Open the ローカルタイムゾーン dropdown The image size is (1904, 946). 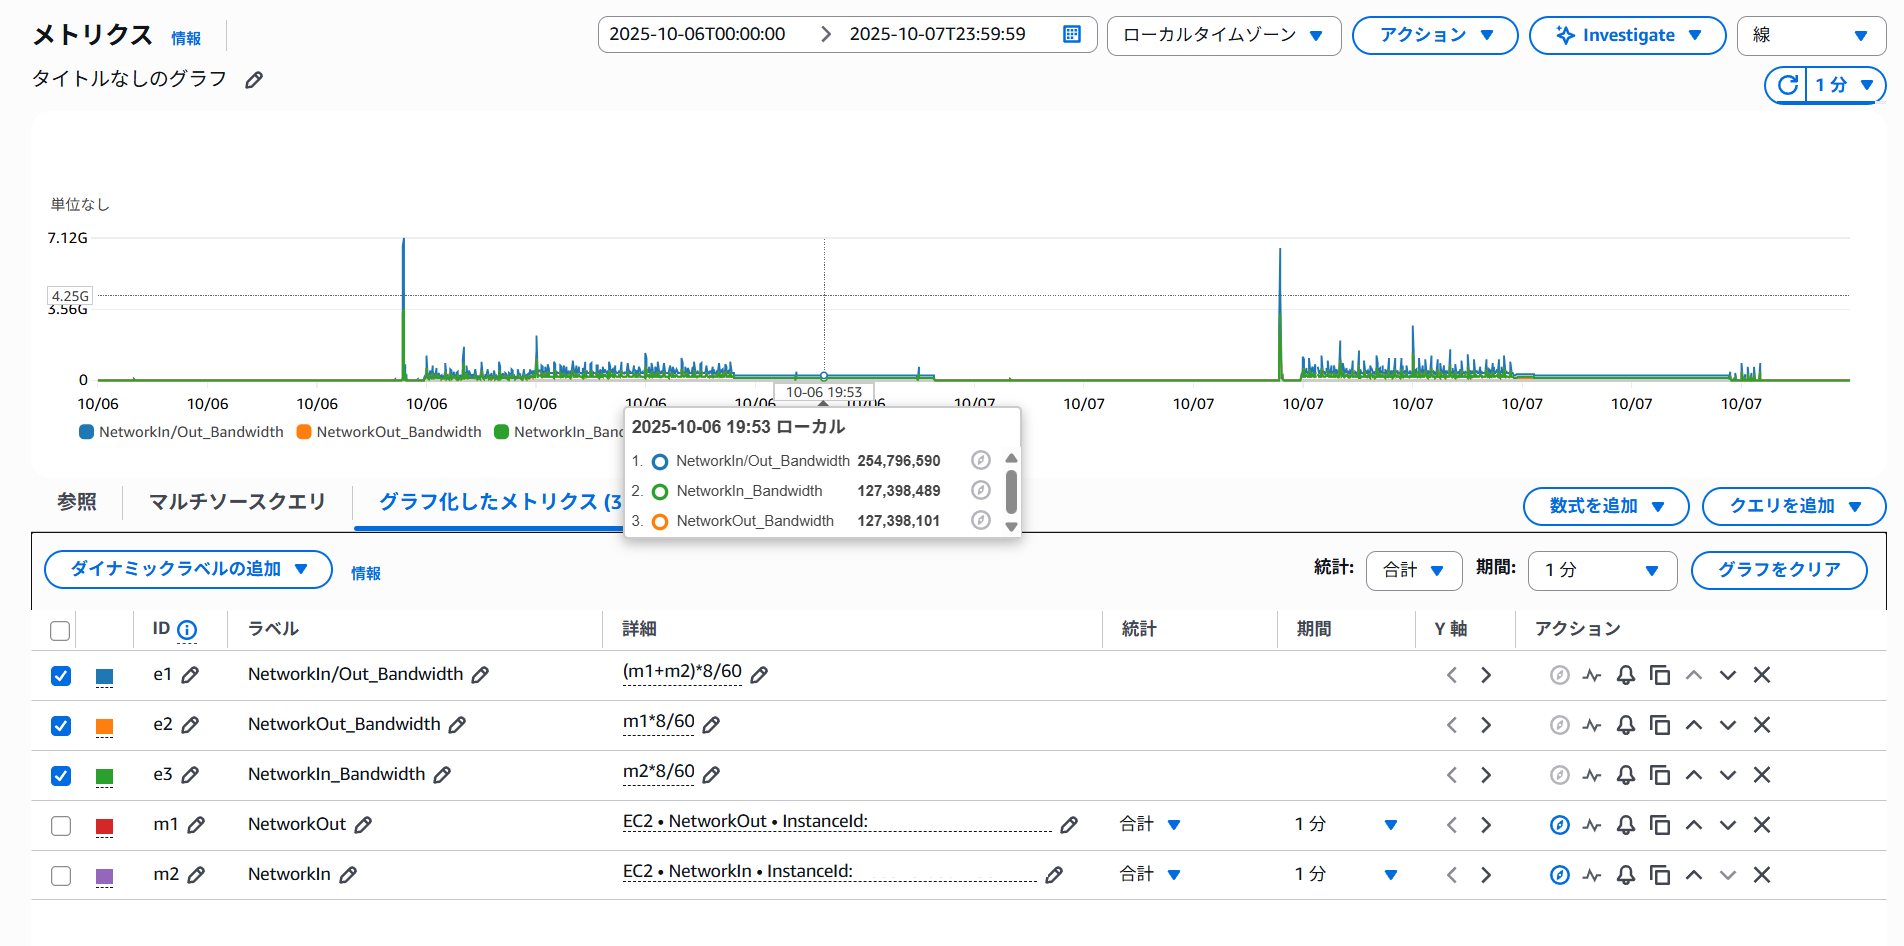click(1223, 35)
